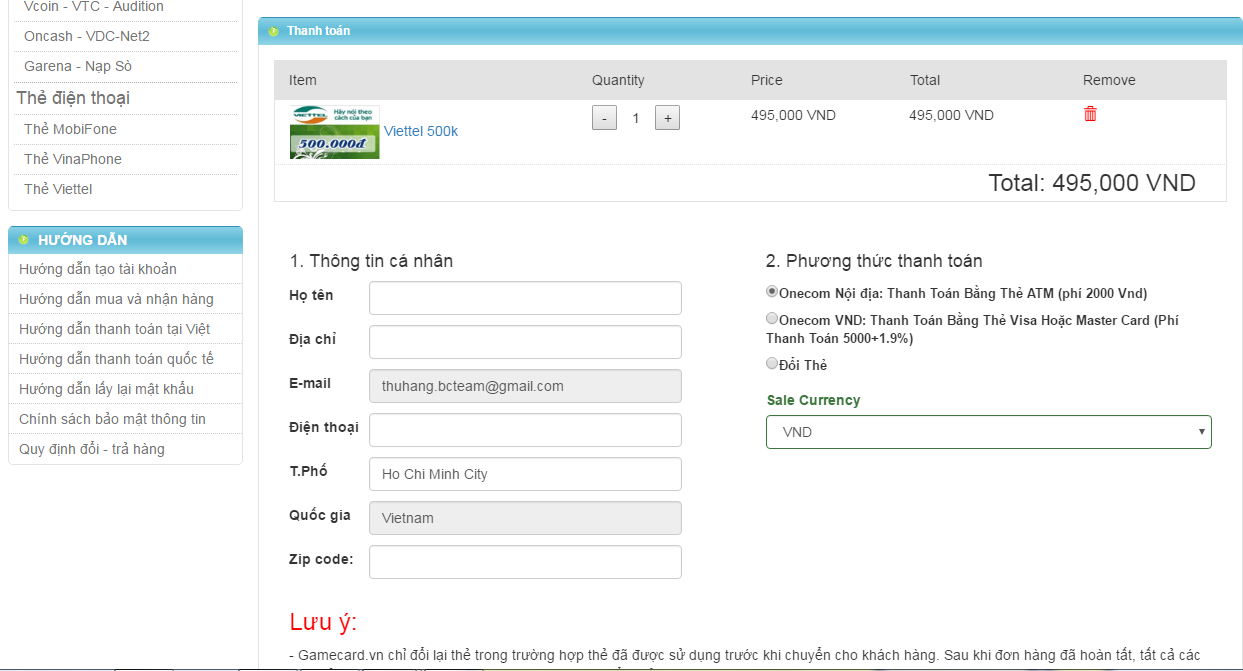
Task: Focus the Họ tên input field
Action: tap(525, 298)
